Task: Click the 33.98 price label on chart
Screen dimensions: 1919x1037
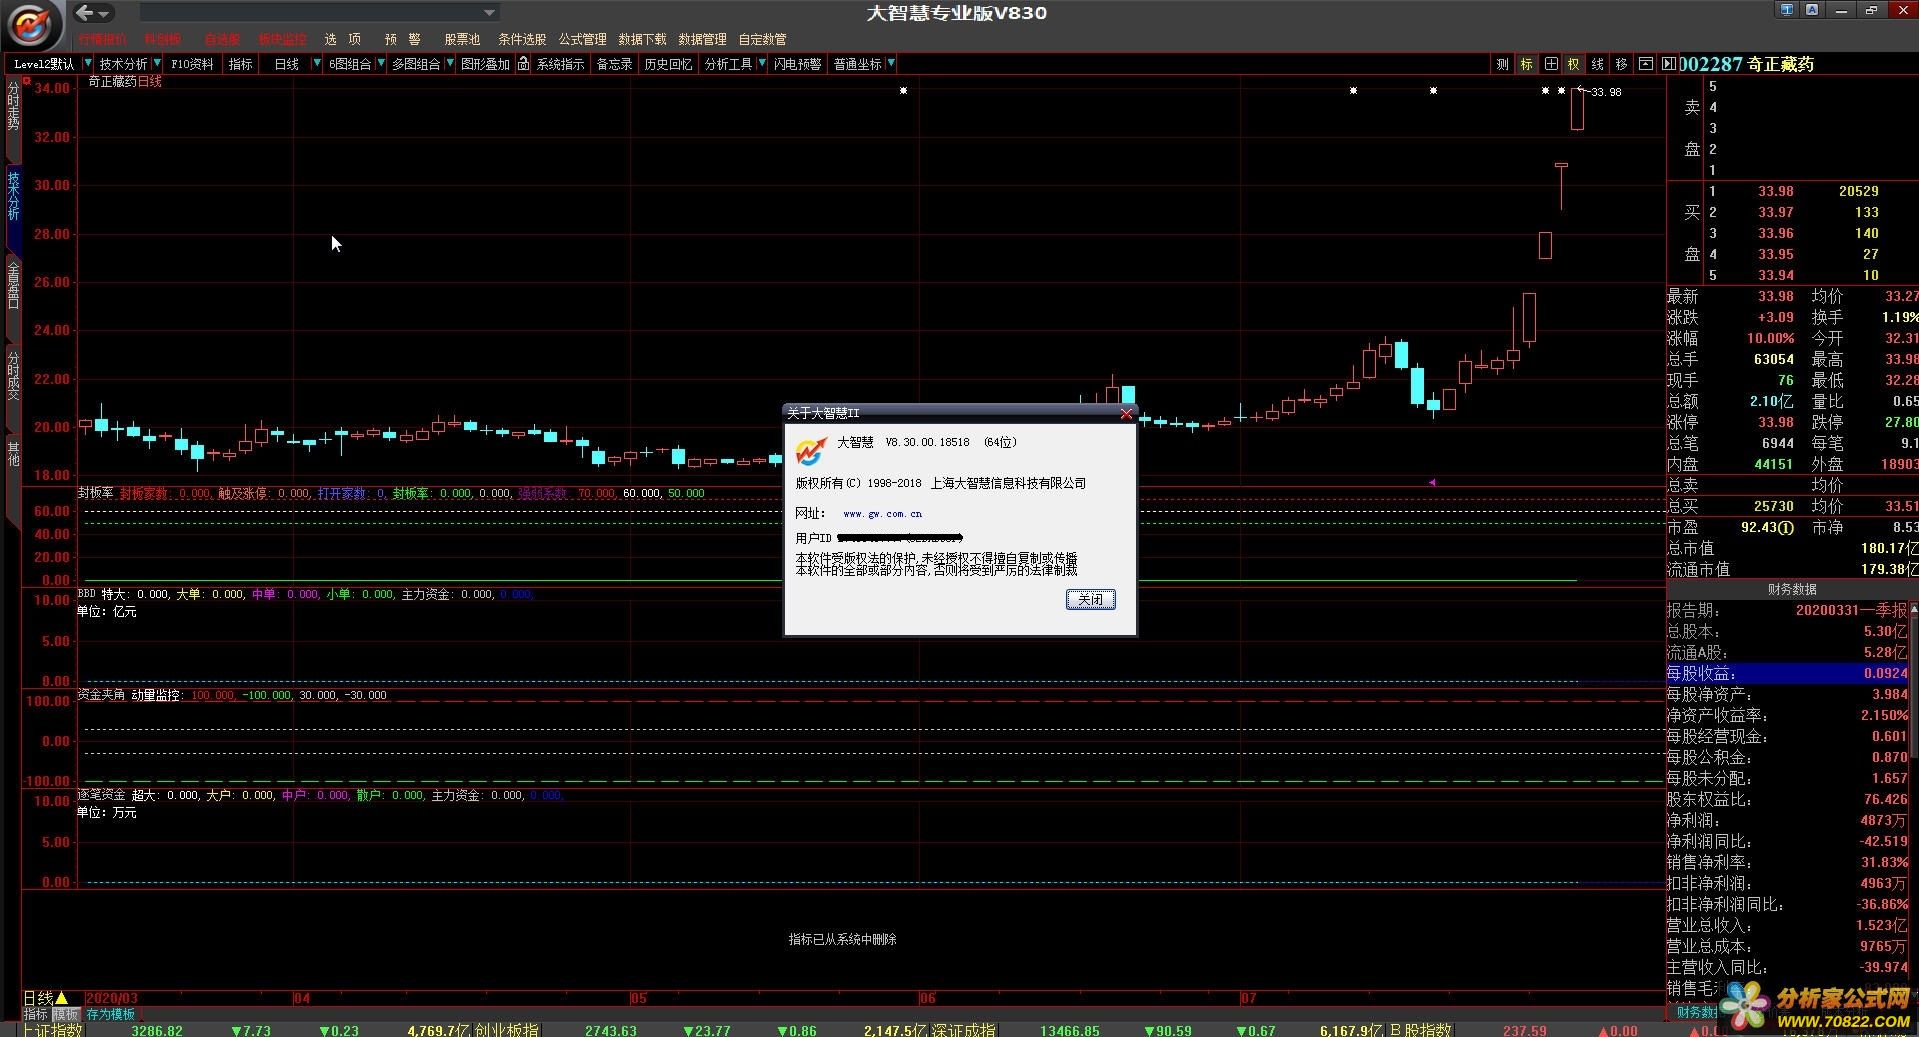Action: click(x=1606, y=92)
